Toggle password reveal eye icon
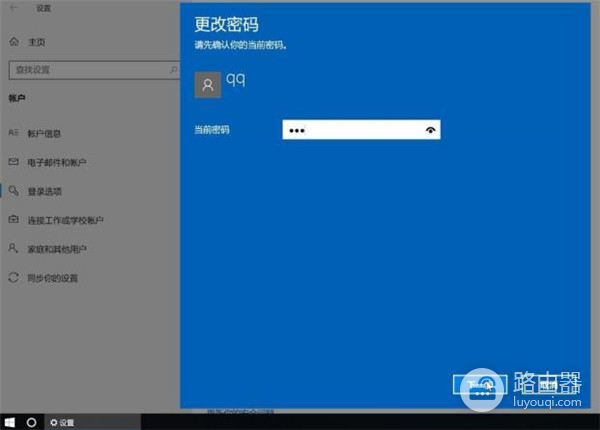This screenshot has height=430, width=600. [x=430, y=130]
